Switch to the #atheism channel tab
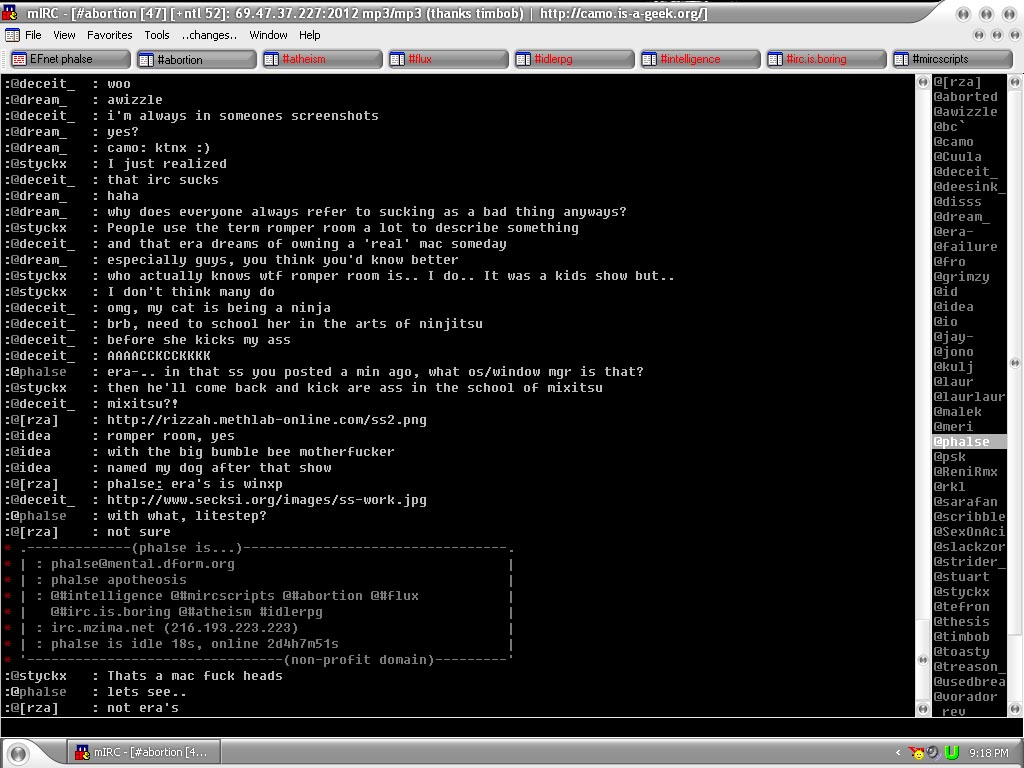Screen dimensions: 1024x768 point(322,59)
